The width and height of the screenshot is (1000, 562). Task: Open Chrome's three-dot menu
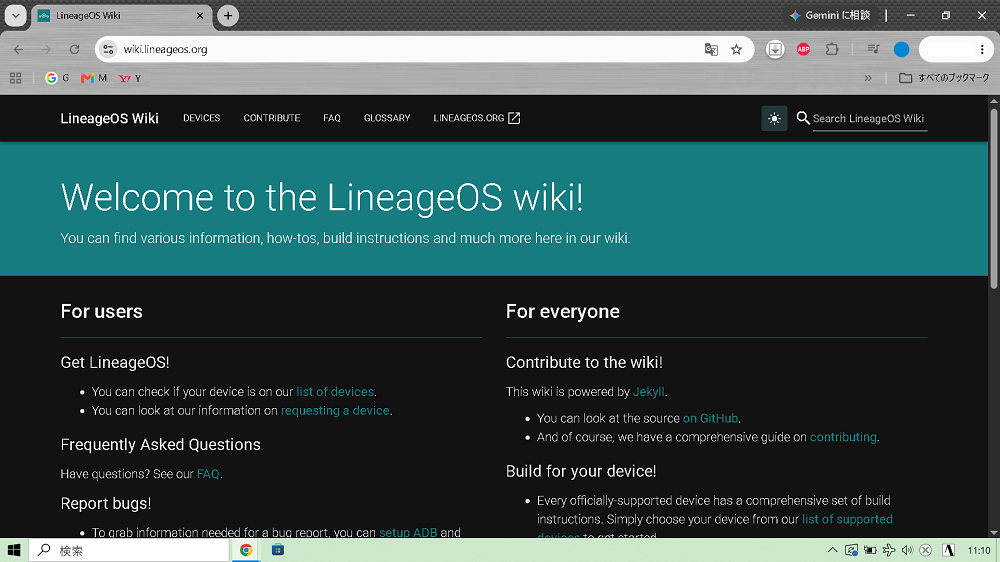982,49
